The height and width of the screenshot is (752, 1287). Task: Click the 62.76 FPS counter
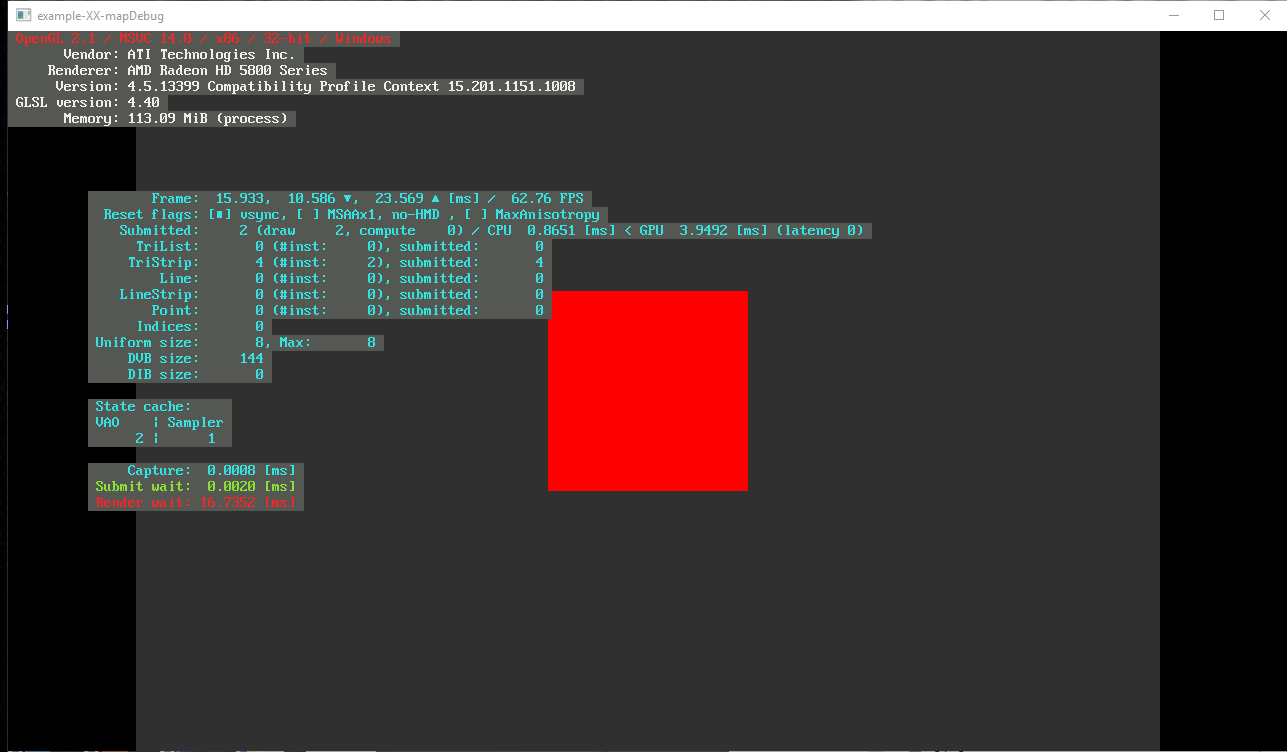pyautogui.click(x=548, y=198)
